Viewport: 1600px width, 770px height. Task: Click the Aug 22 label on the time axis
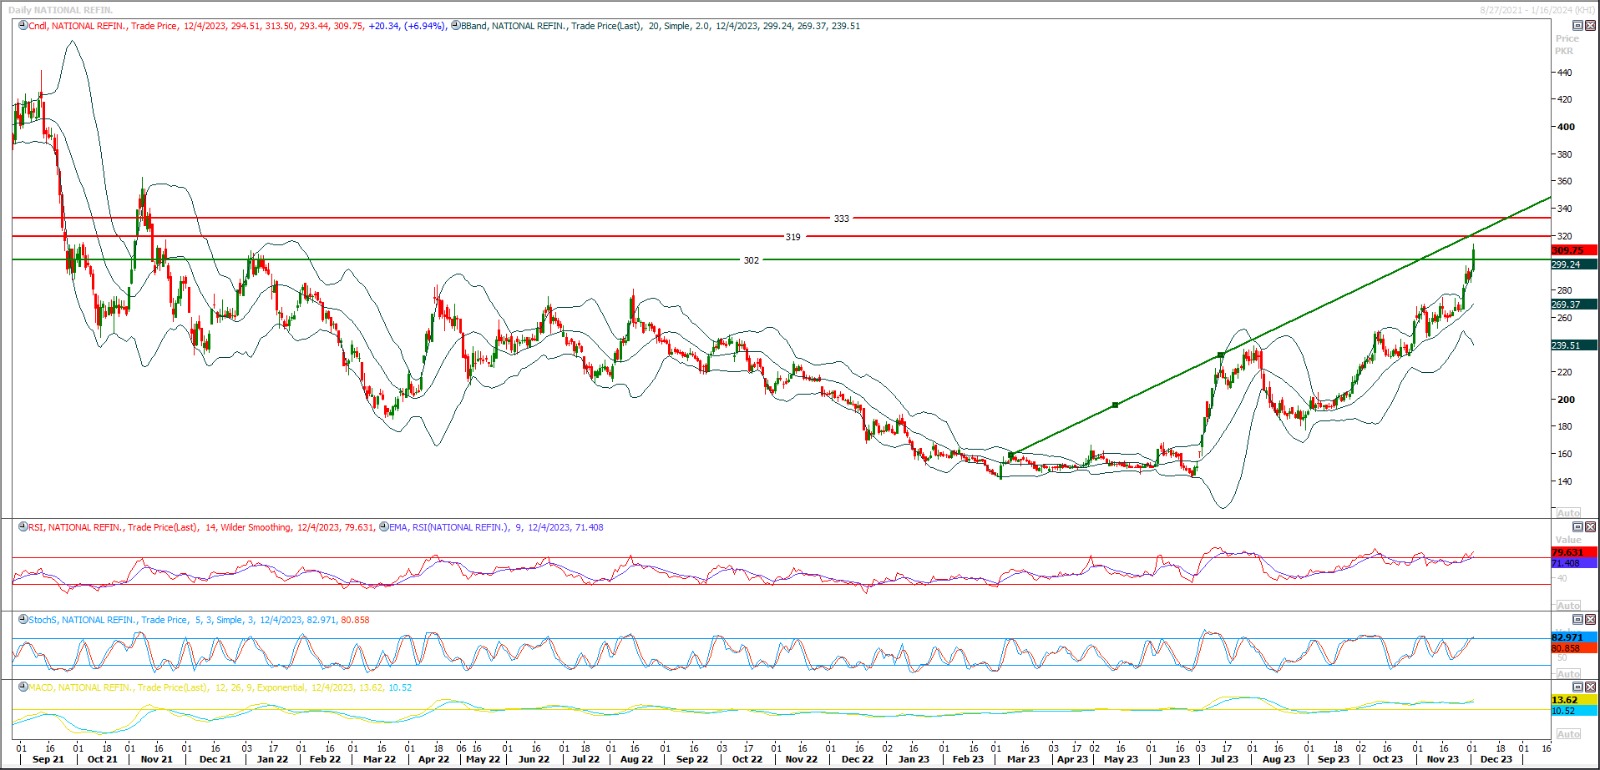coord(637,759)
